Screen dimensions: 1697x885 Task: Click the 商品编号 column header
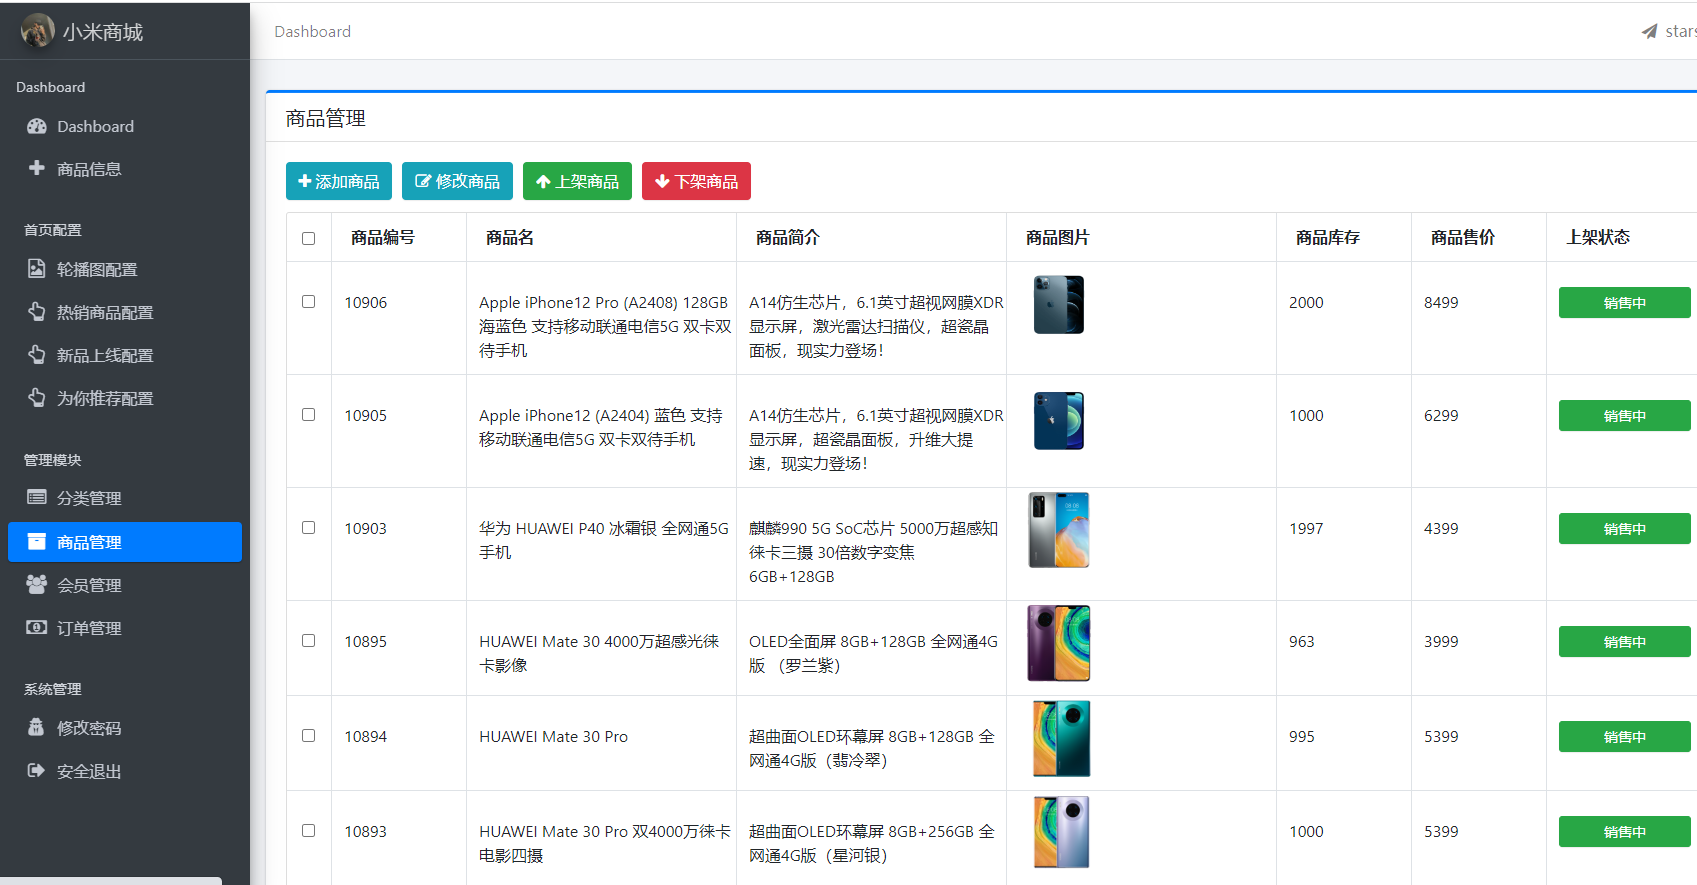tap(382, 238)
